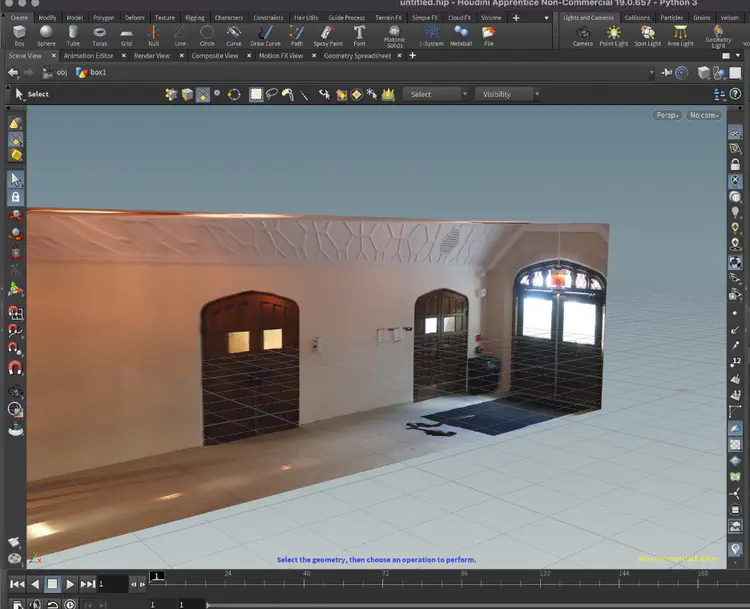Toggle the lock icon in the right toolbar

735,165
